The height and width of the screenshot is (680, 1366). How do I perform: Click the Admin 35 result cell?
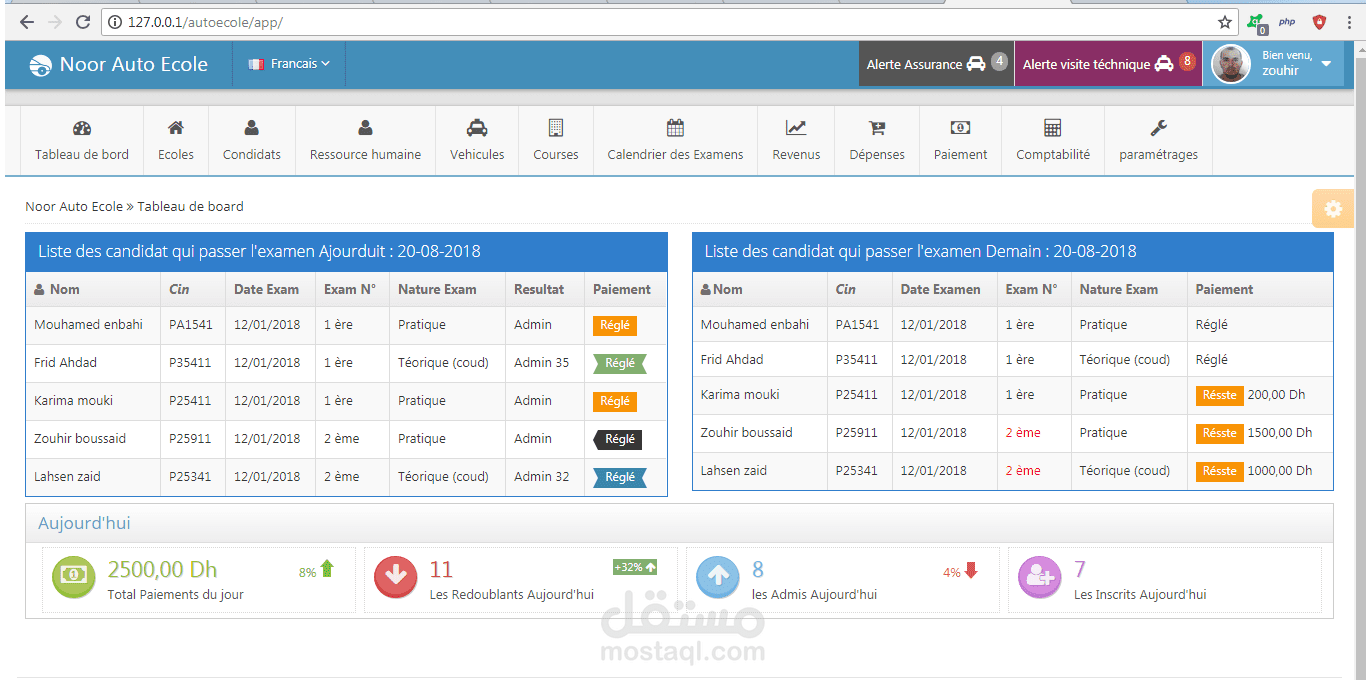pyautogui.click(x=541, y=363)
